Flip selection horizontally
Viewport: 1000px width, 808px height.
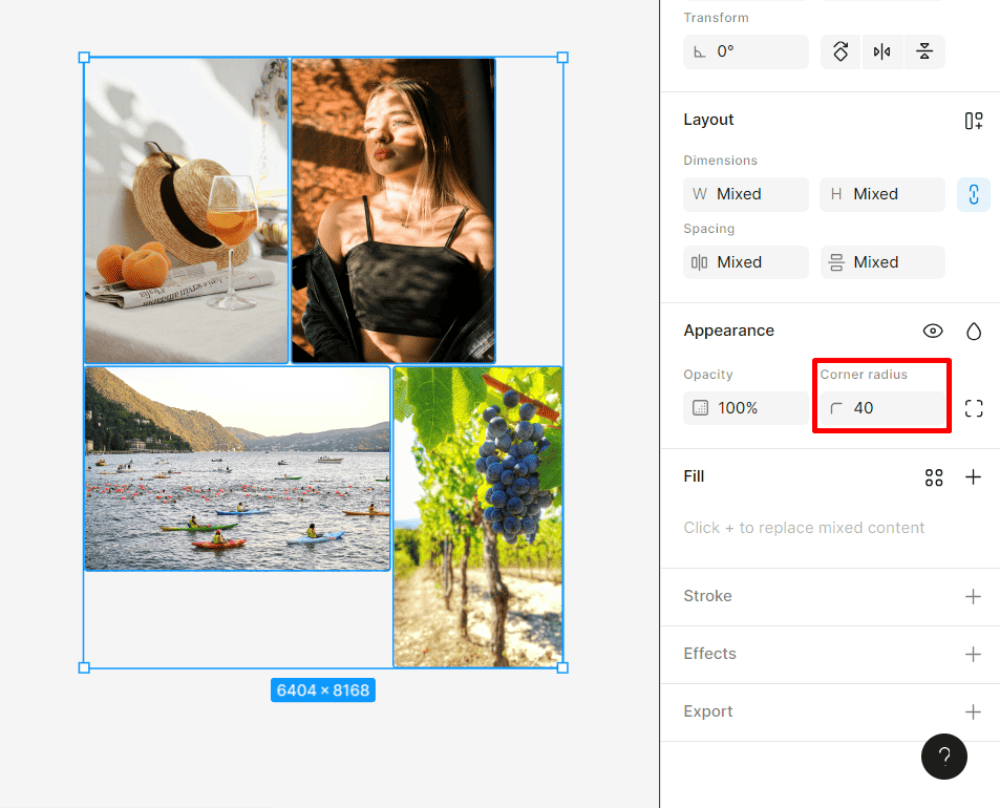pyautogui.click(x=882, y=52)
